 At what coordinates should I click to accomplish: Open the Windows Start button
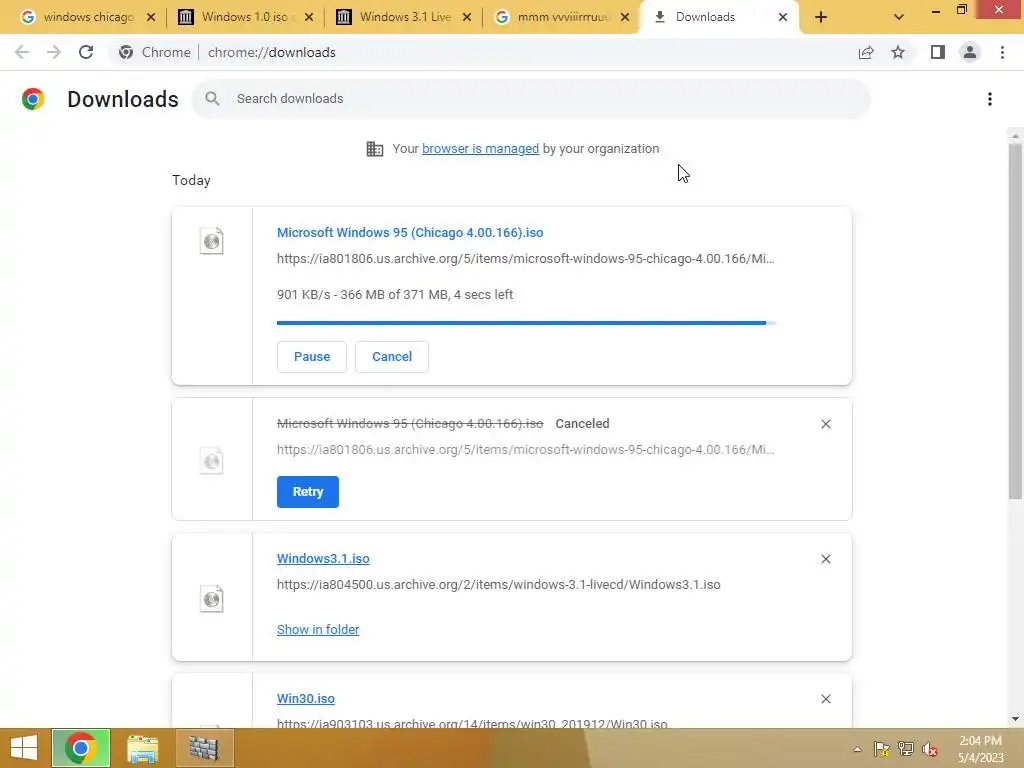[x=24, y=748]
